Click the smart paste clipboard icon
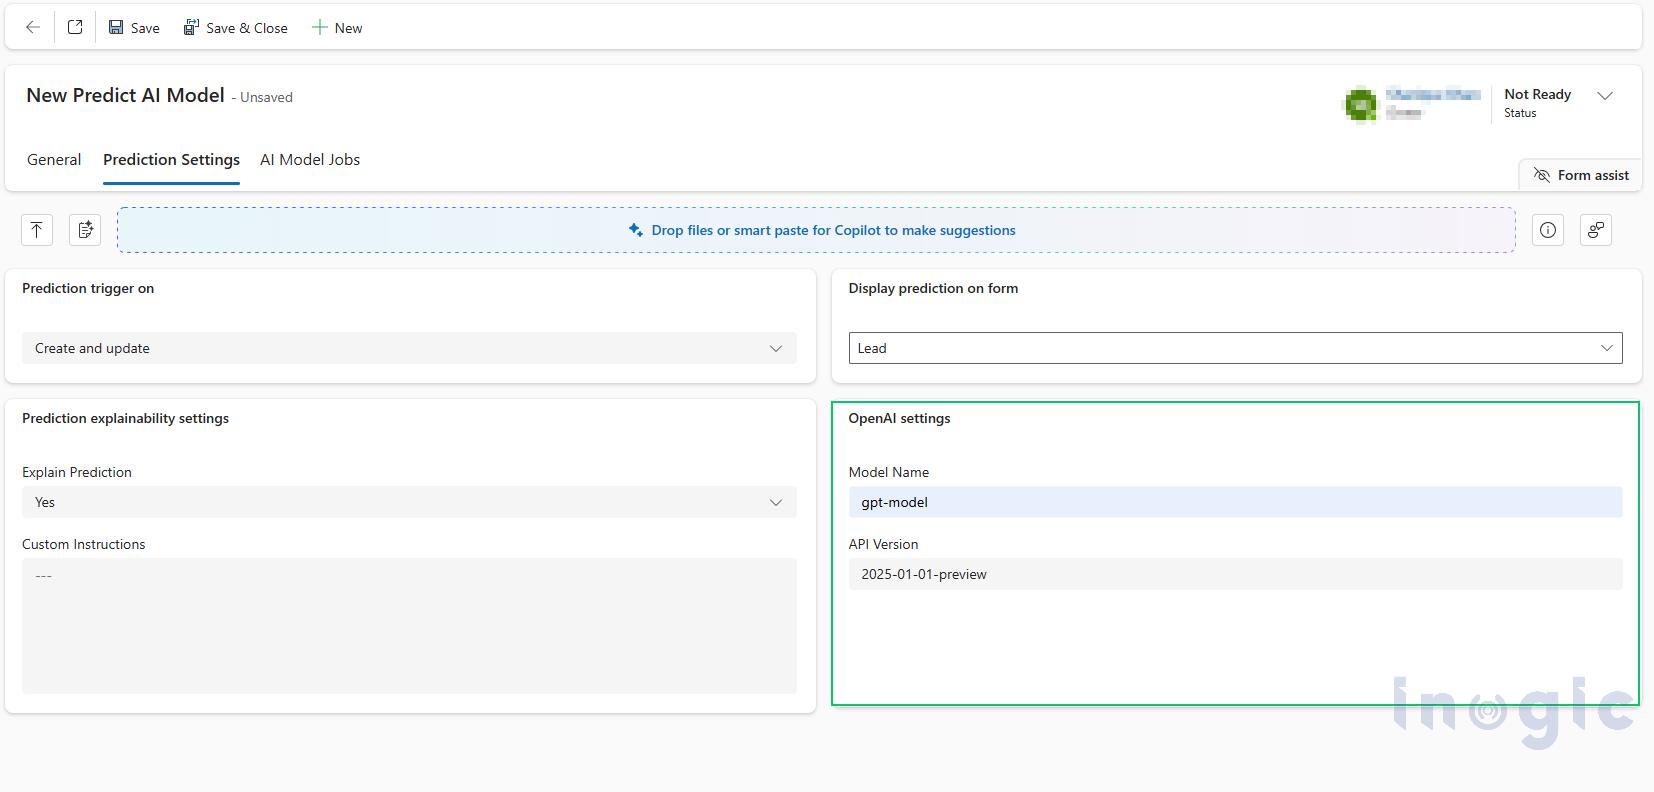The image size is (1654, 792). (x=85, y=230)
